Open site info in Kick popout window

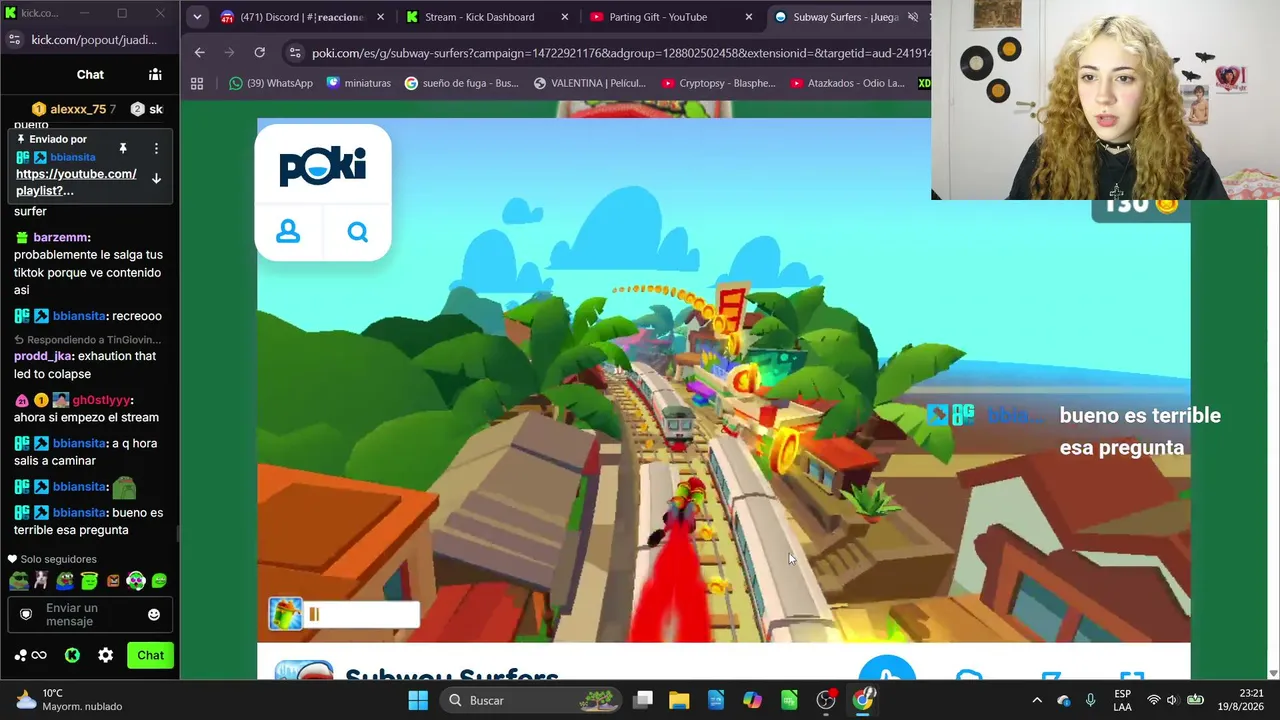tap(14, 40)
